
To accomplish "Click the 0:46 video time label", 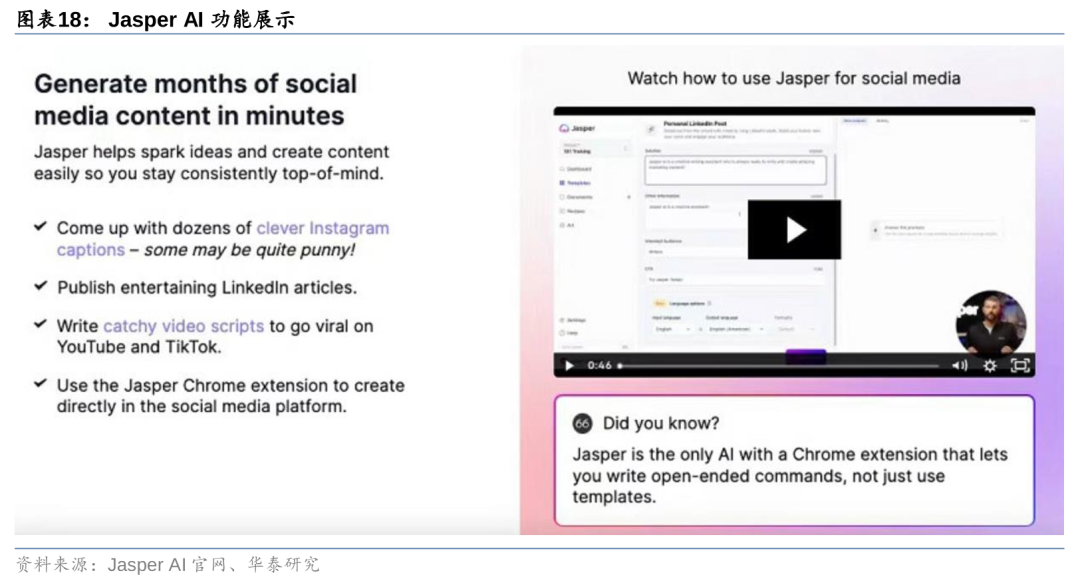I will (x=599, y=365).
